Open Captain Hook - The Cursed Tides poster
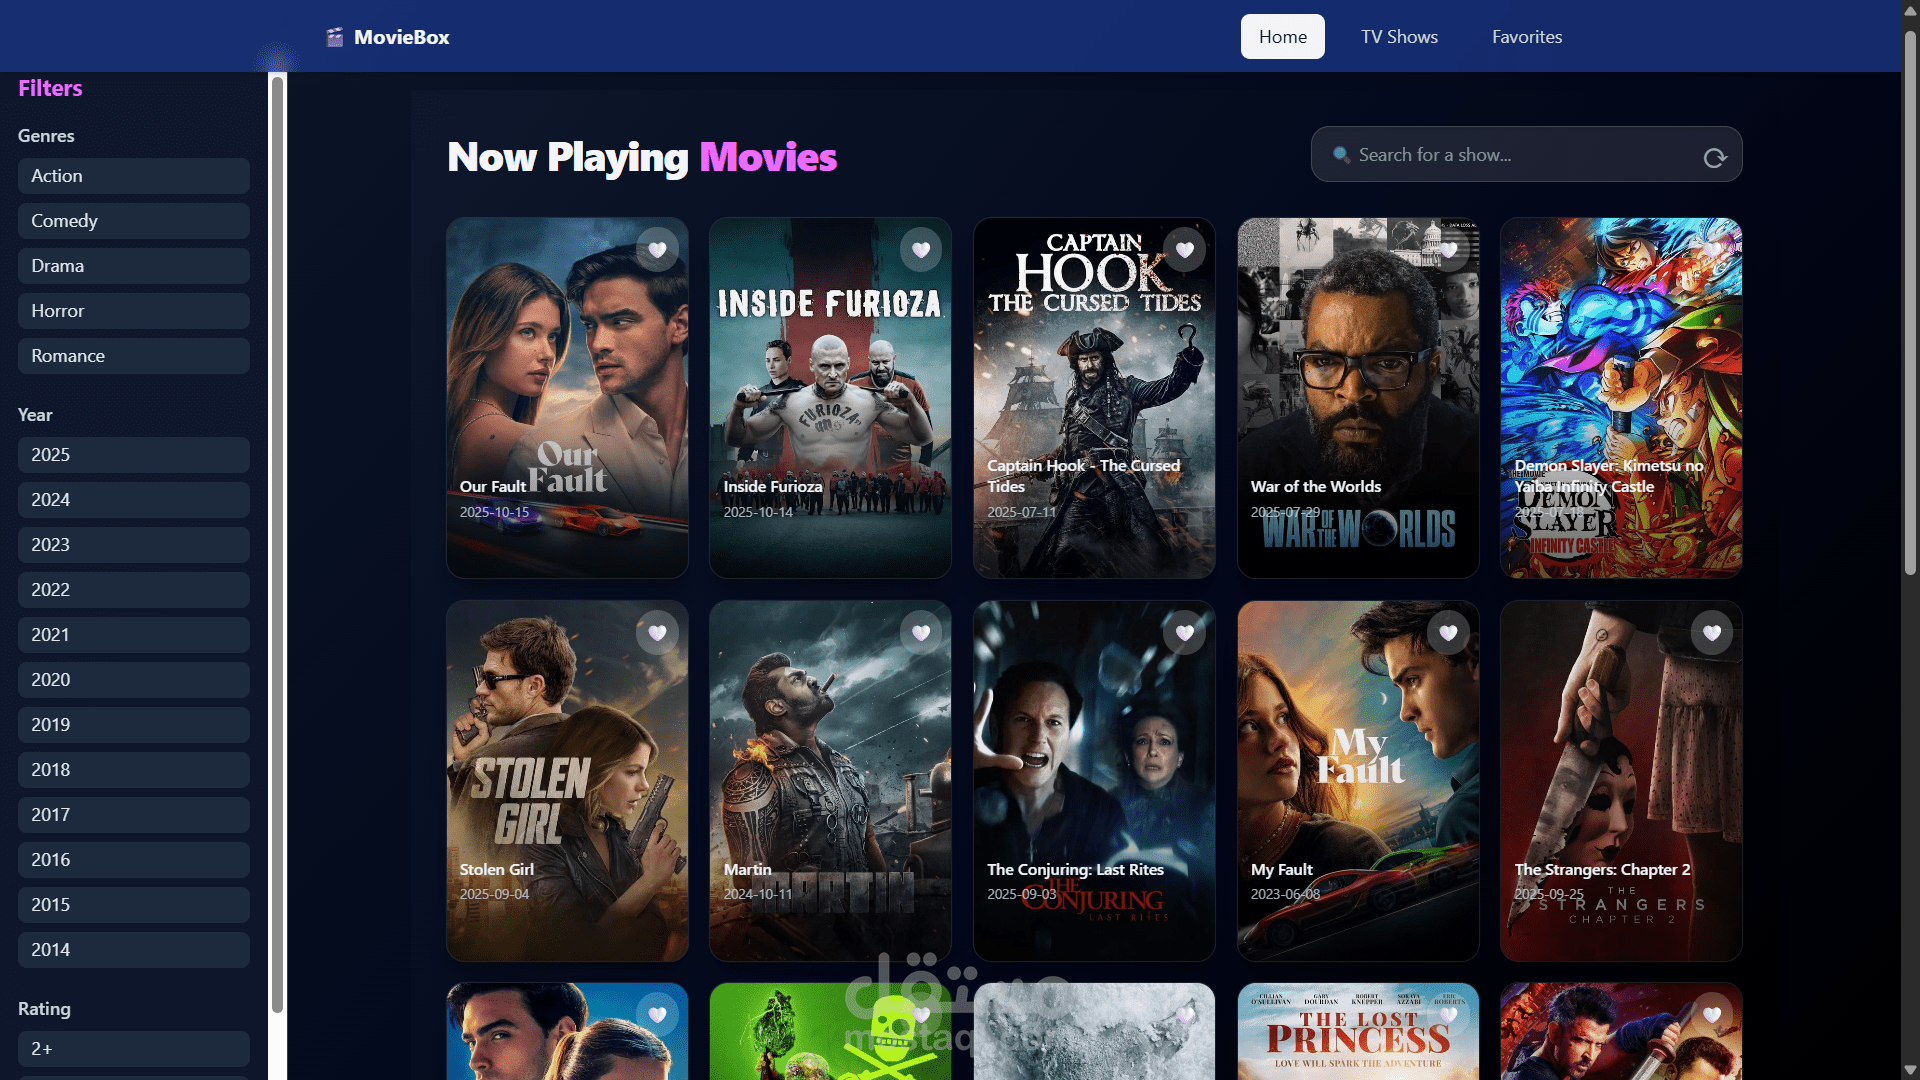 point(1094,398)
